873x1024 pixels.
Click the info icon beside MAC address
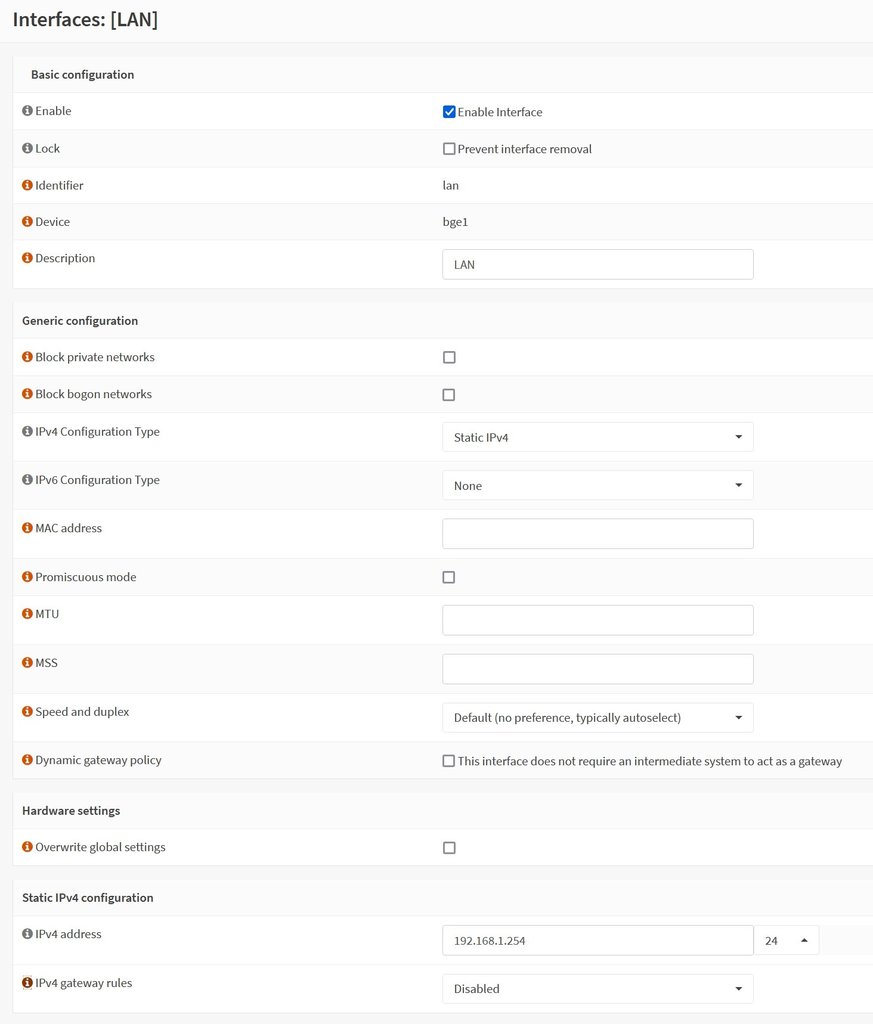(27, 528)
